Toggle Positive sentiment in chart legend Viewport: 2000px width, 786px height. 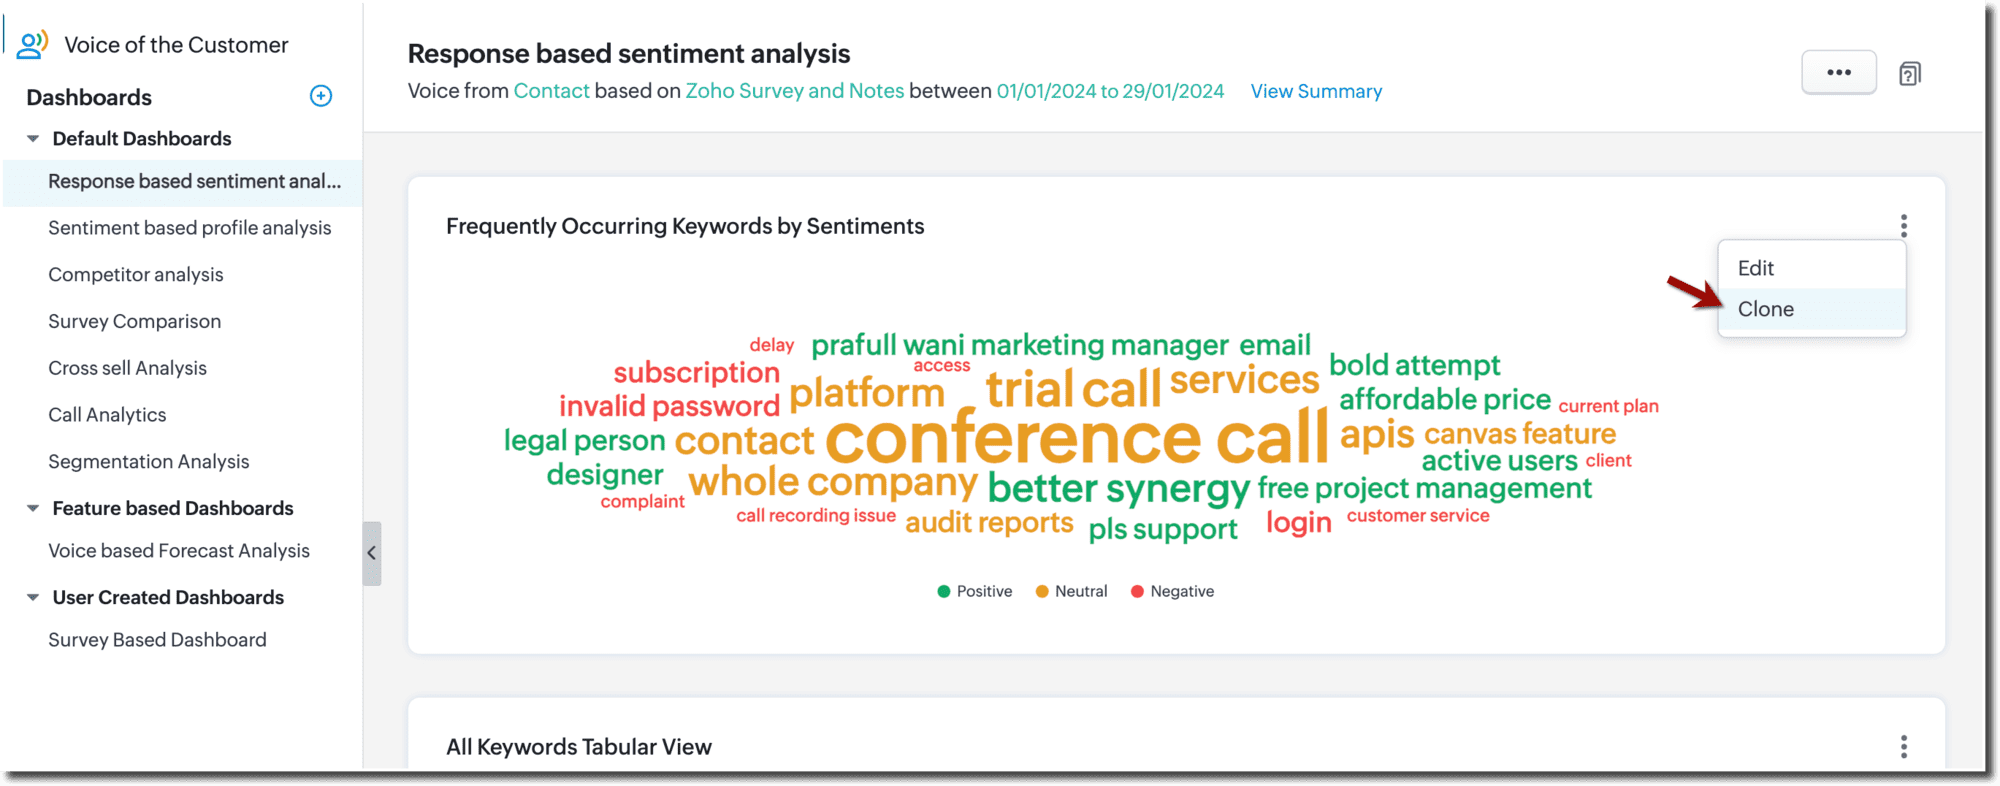(974, 591)
